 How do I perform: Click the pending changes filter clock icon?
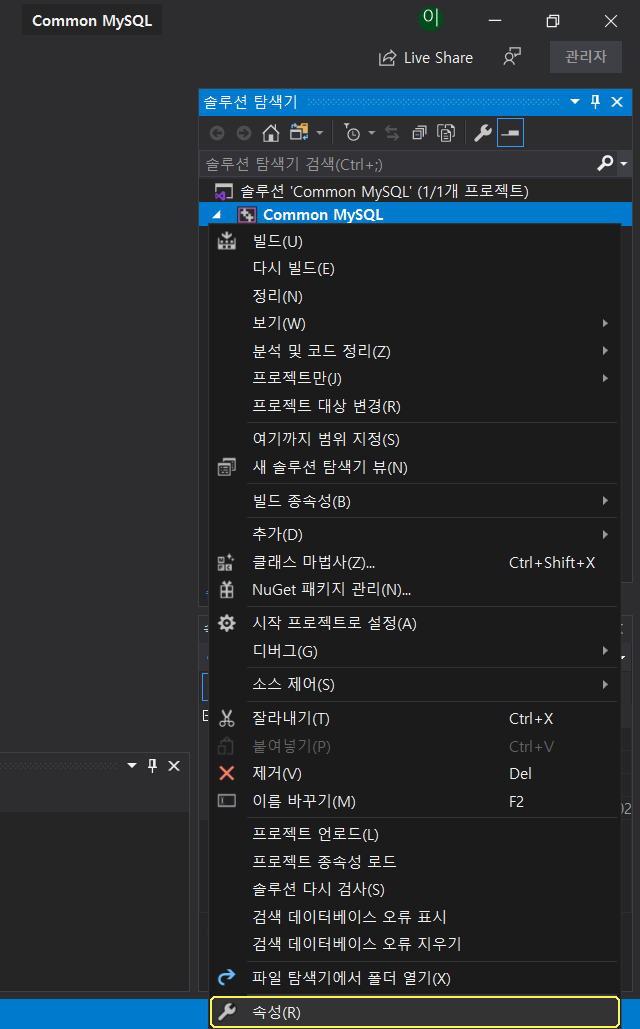point(352,133)
